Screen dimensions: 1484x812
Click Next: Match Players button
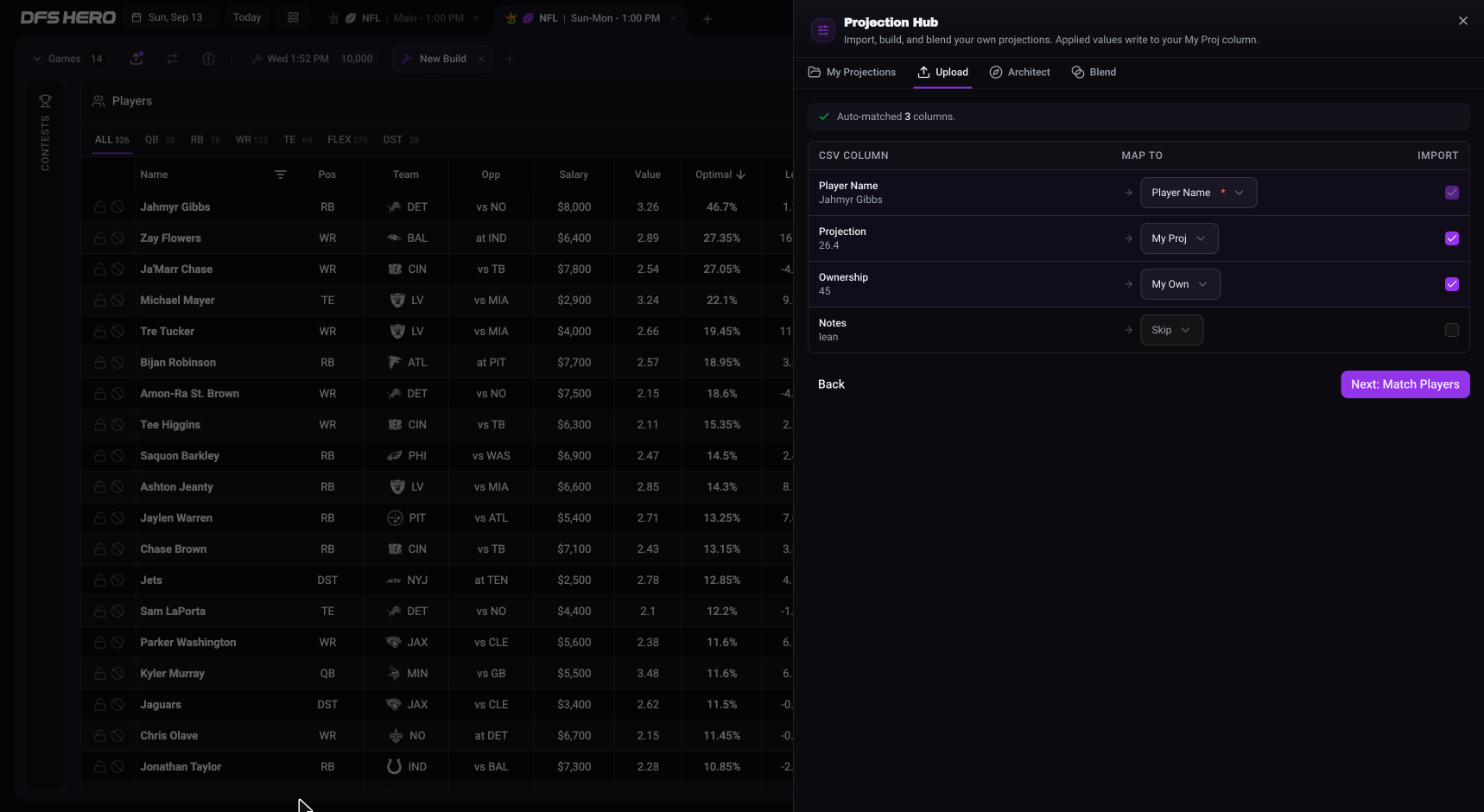(1405, 384)
